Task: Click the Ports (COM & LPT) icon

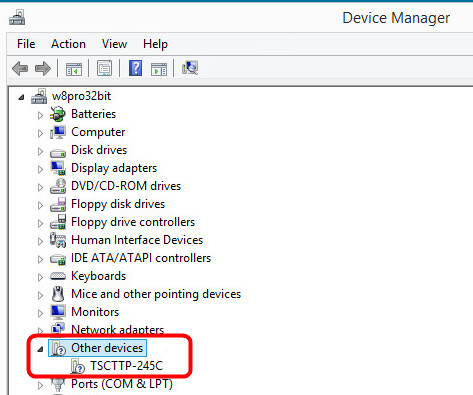Action: coord(58,384)
